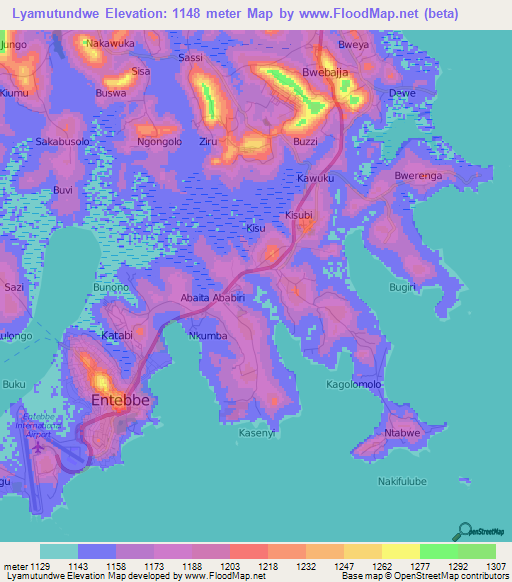The width and height of the screenshot is (512, 582).
Task: Click the Dewe place label
Action: point(402,93)
